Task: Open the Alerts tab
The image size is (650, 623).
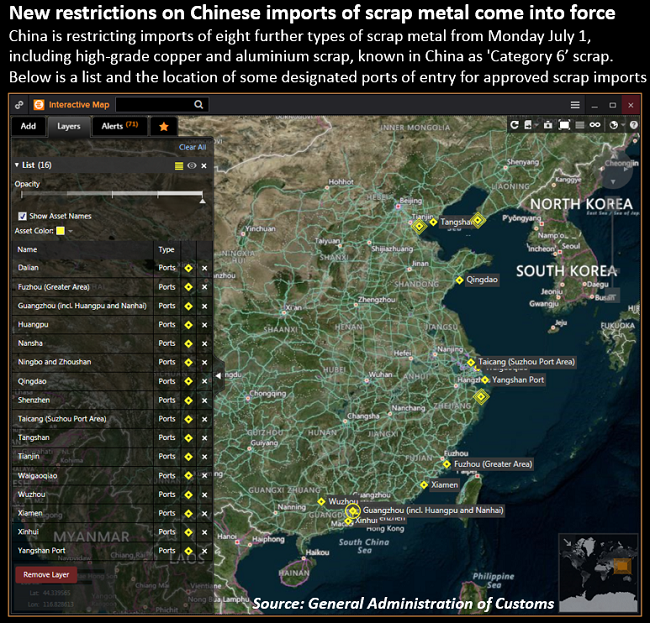Action: coord(118,126)
